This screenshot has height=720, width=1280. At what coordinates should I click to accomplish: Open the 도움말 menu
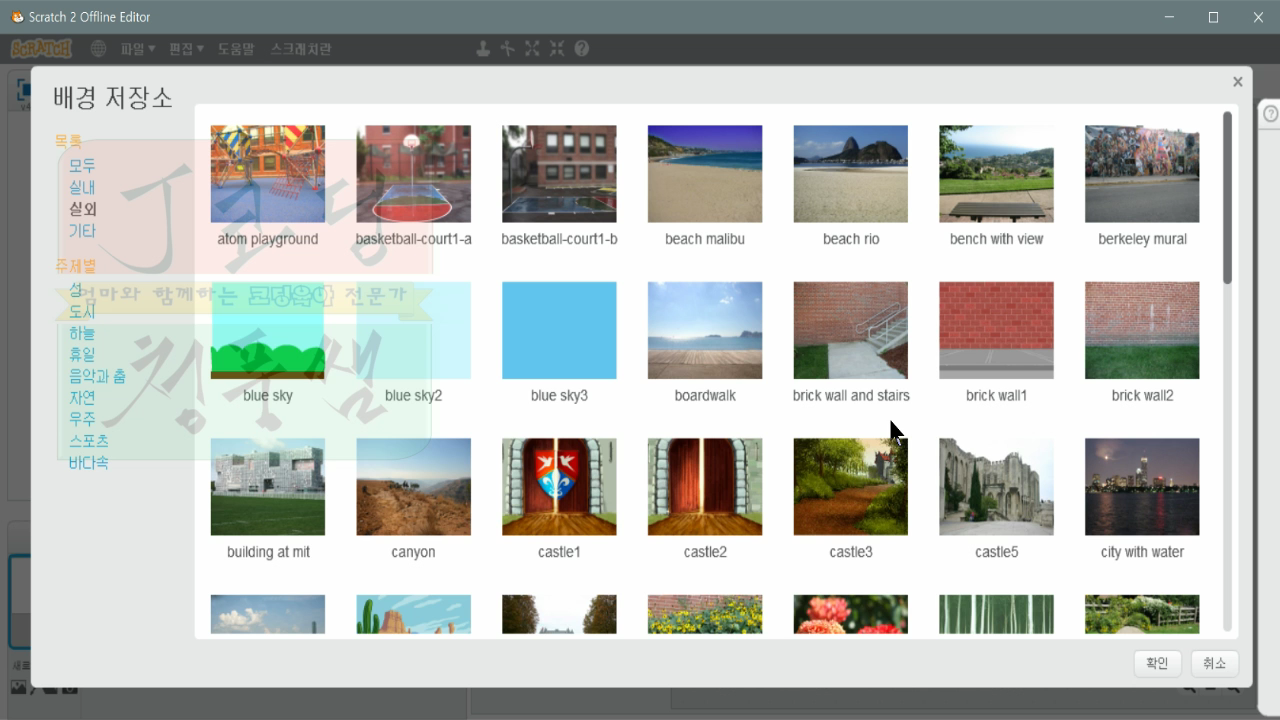click(236, 49)
